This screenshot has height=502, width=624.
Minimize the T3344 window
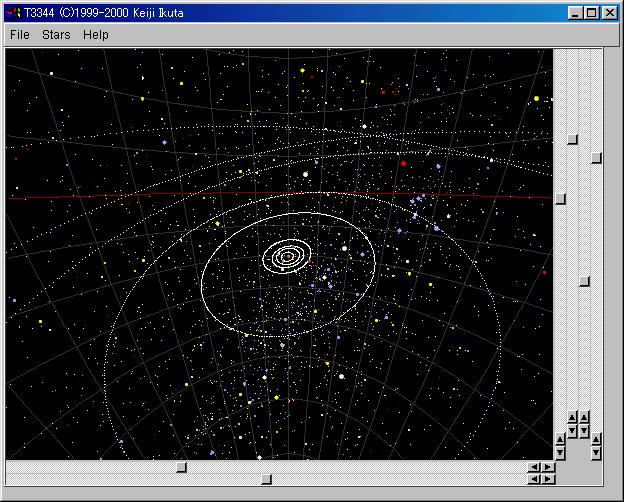[575, 13]
